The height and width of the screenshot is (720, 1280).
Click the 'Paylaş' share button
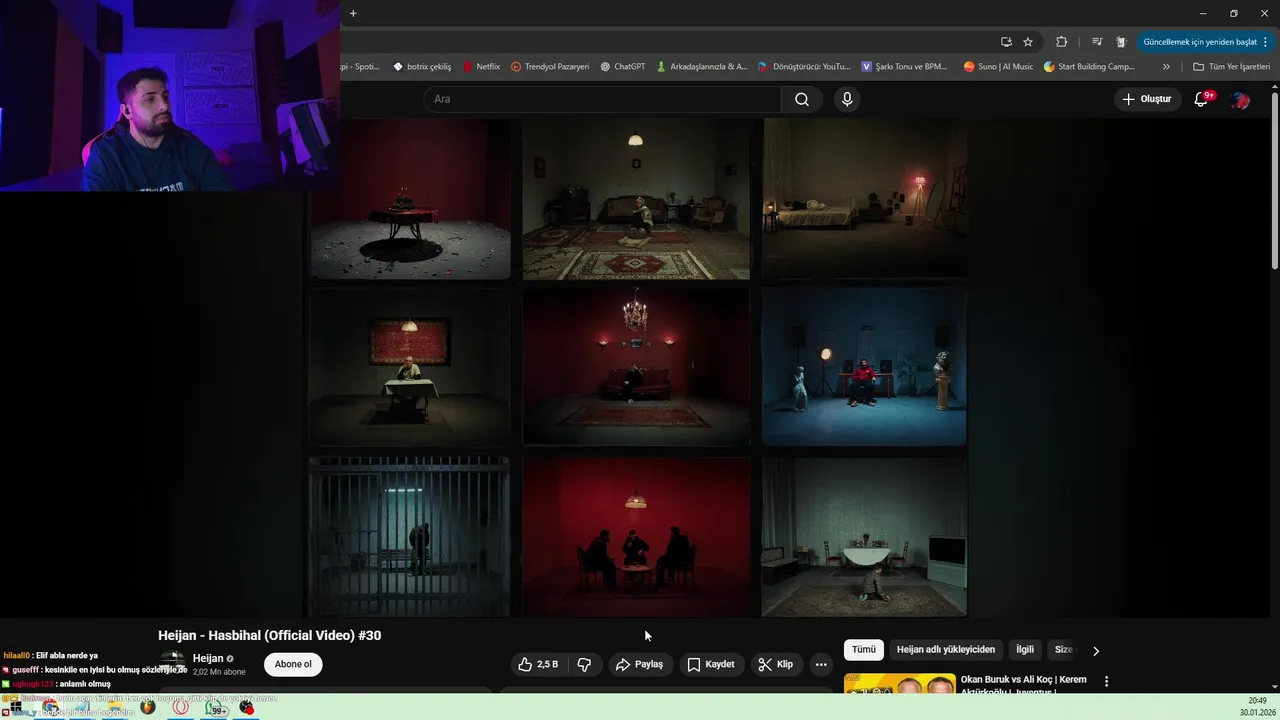640,664
